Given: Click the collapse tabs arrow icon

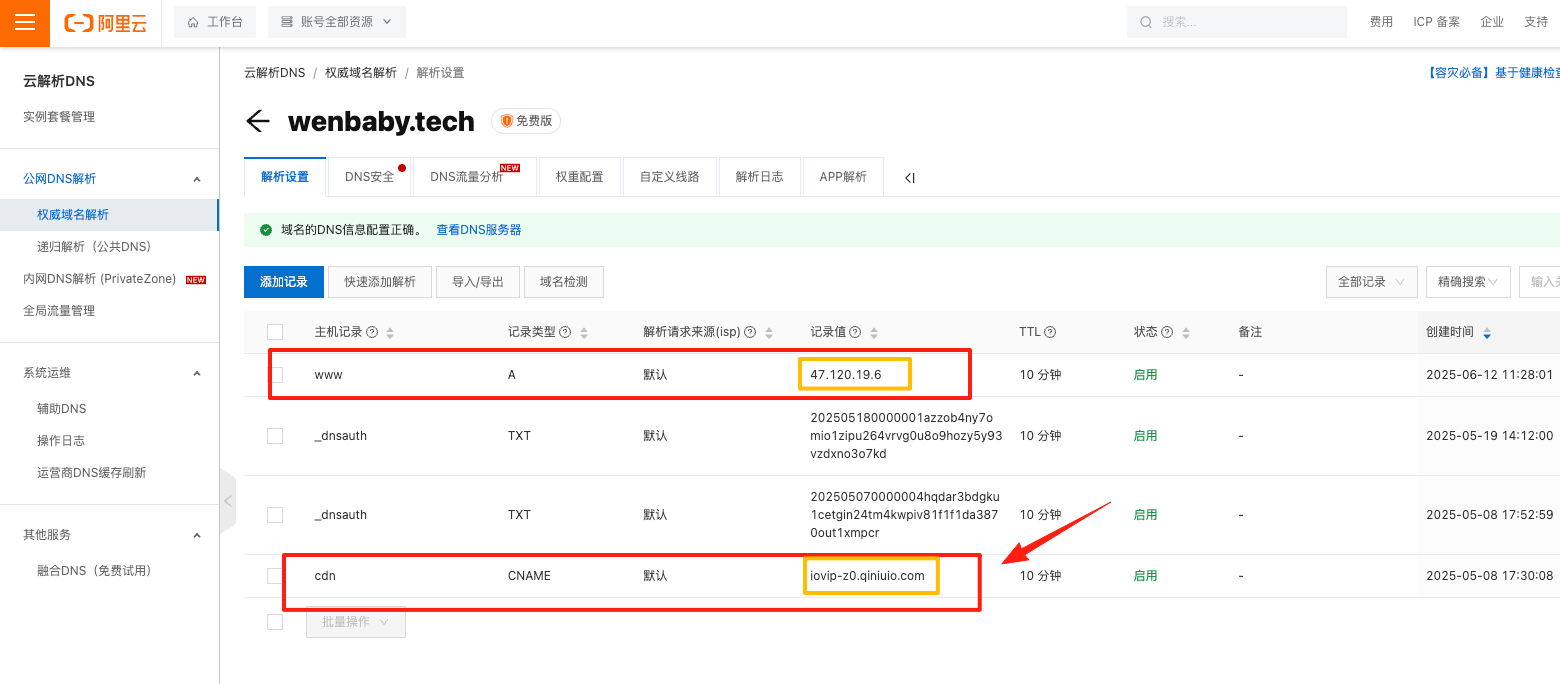Looking at the screenshot, I should 909,177.
